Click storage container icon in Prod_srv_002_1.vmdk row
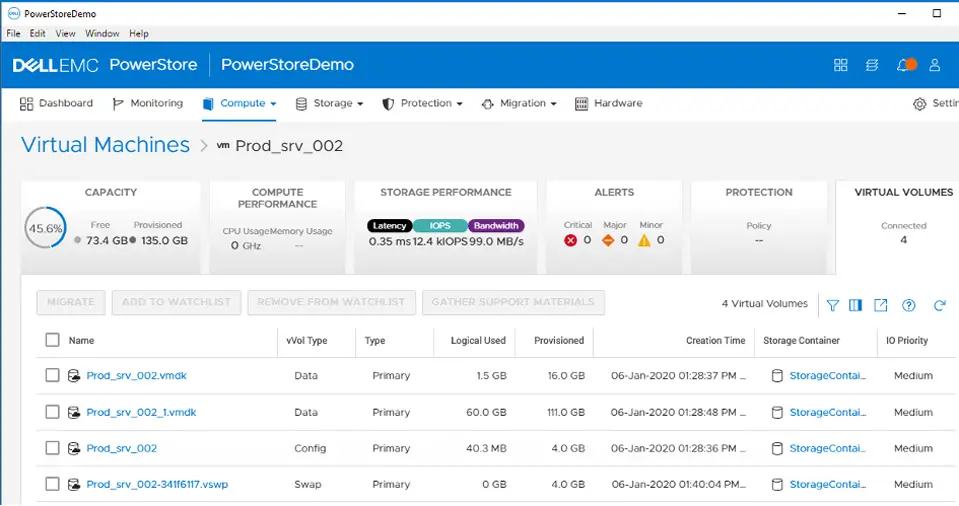Viewport: 959px width, 506px height. [777, 412]
